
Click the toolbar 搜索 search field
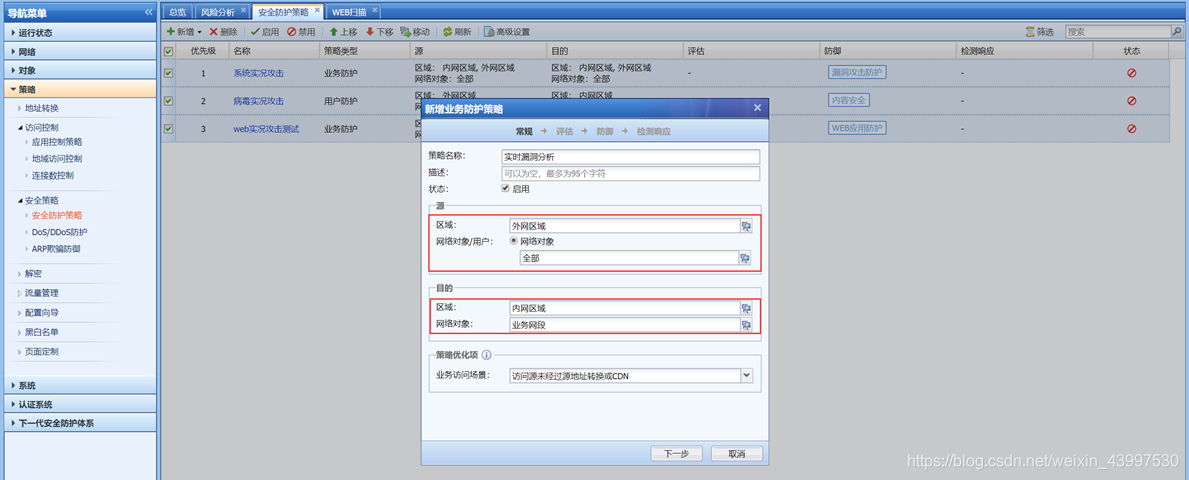1118,32
